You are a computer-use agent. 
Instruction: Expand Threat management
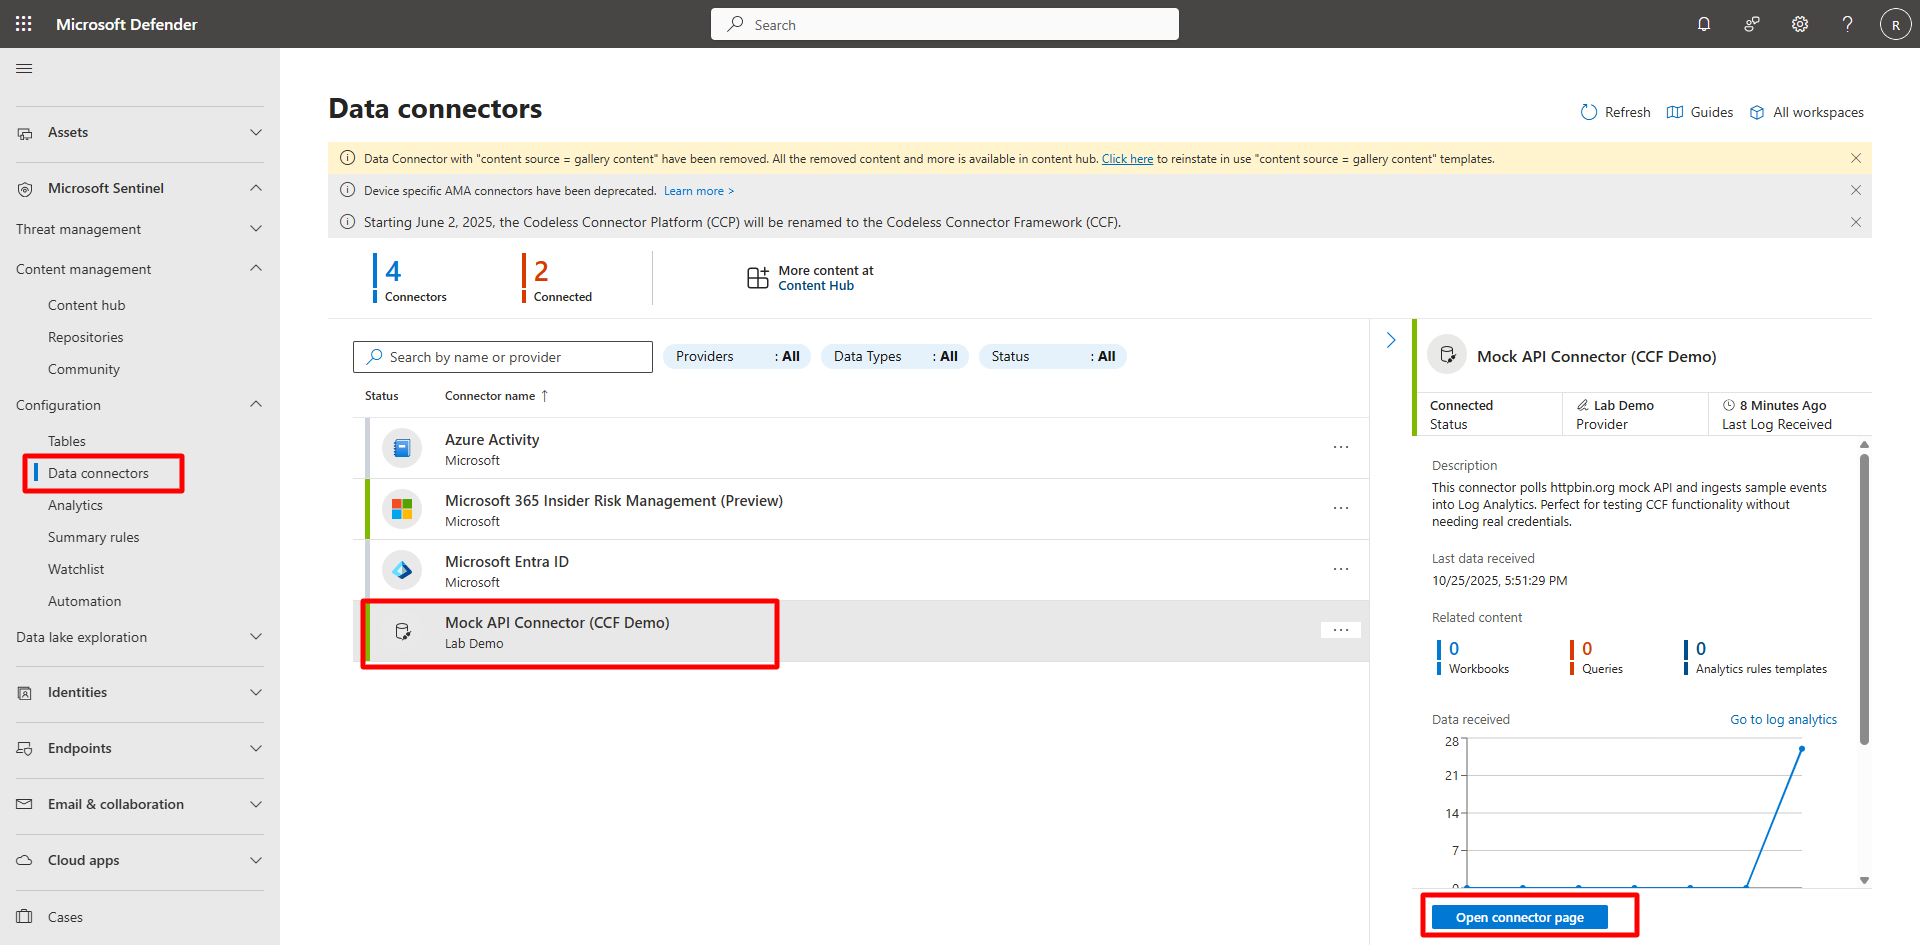click(256, 229)
